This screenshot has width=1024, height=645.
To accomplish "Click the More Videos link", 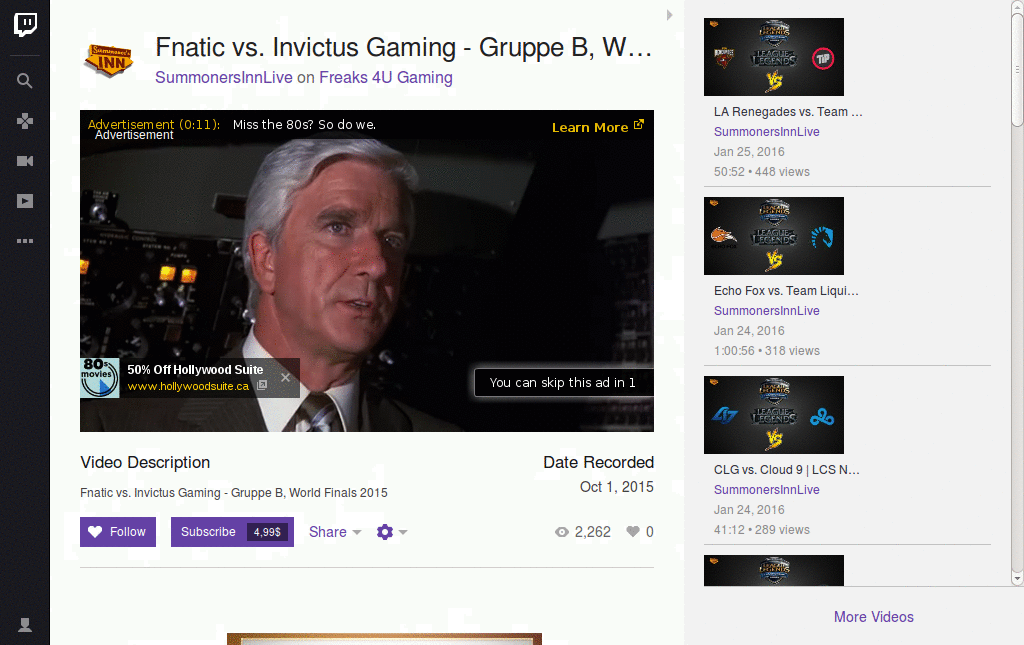I will [x=874, y=617].
